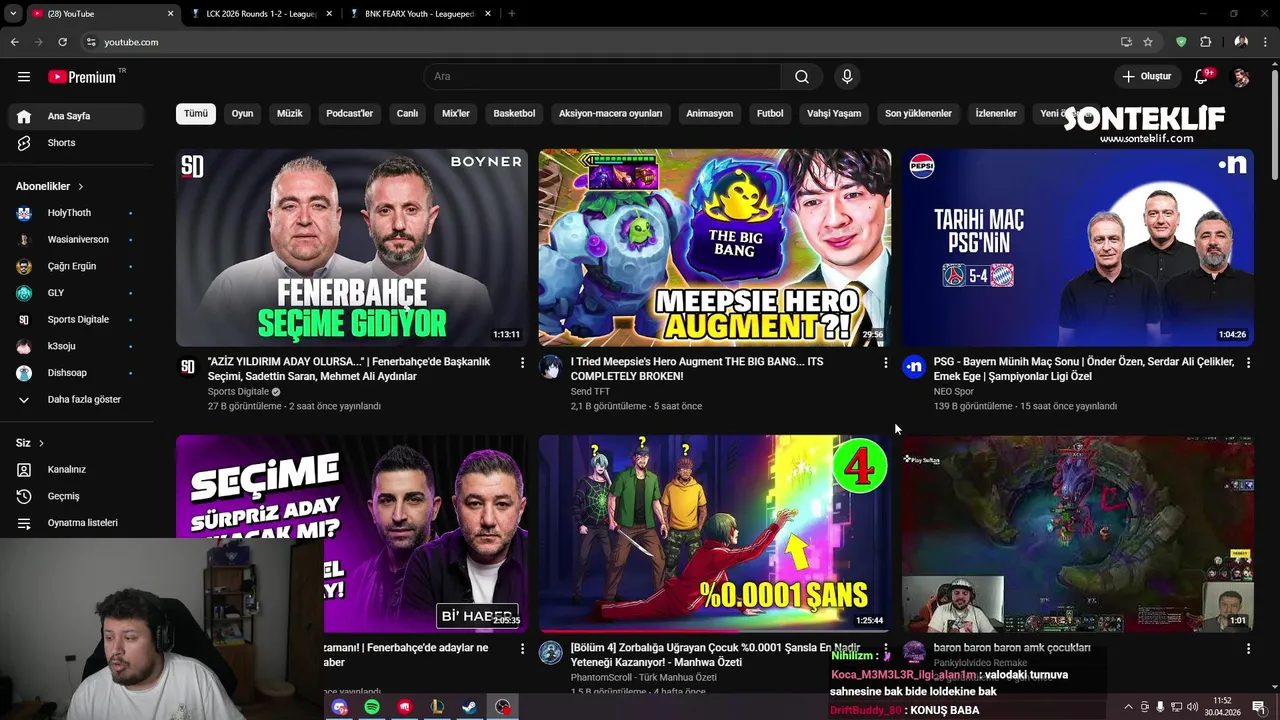
Task: Open the hamburger guide menu
Action: pos(24,77)
